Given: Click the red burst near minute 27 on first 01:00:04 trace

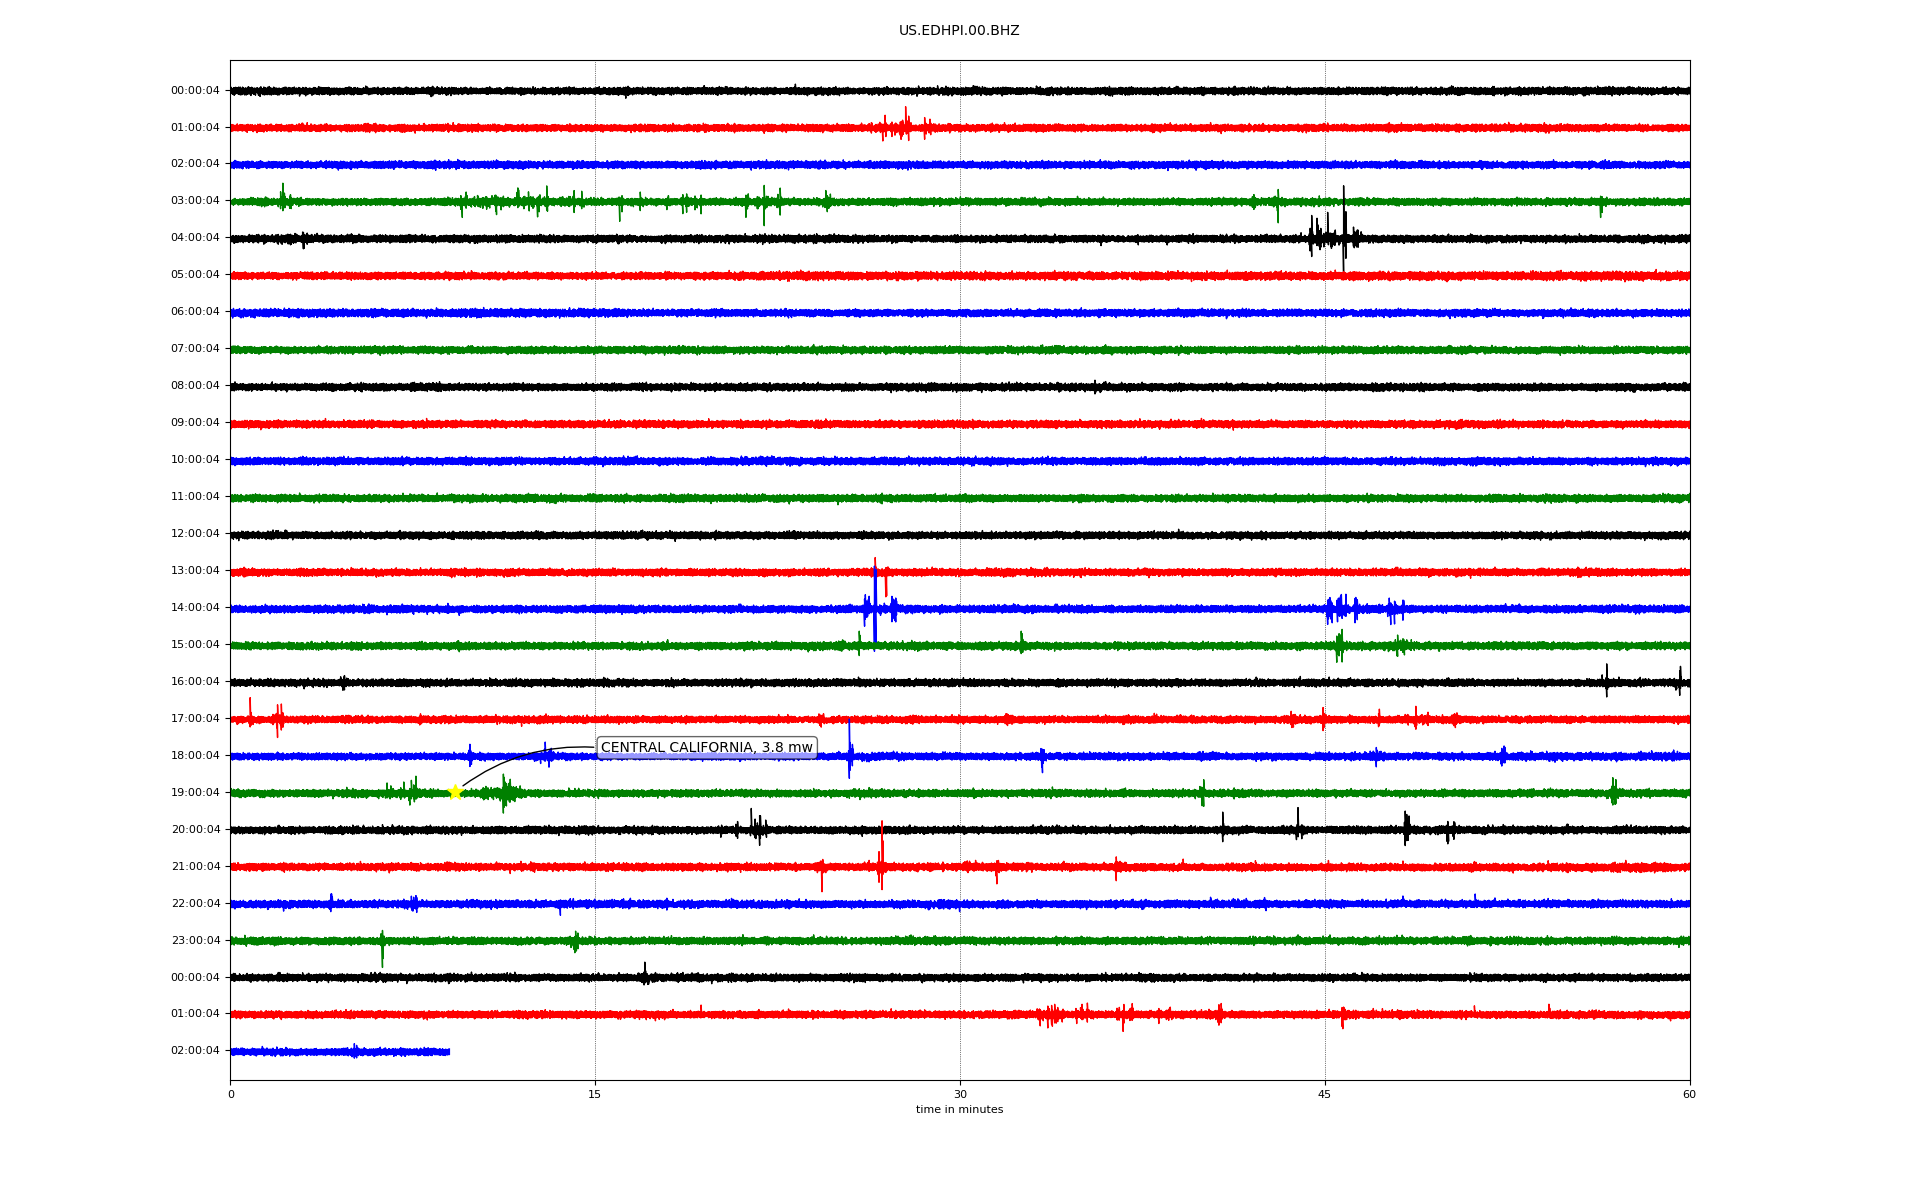Looking at the screenshot, I should pos(905,126).
